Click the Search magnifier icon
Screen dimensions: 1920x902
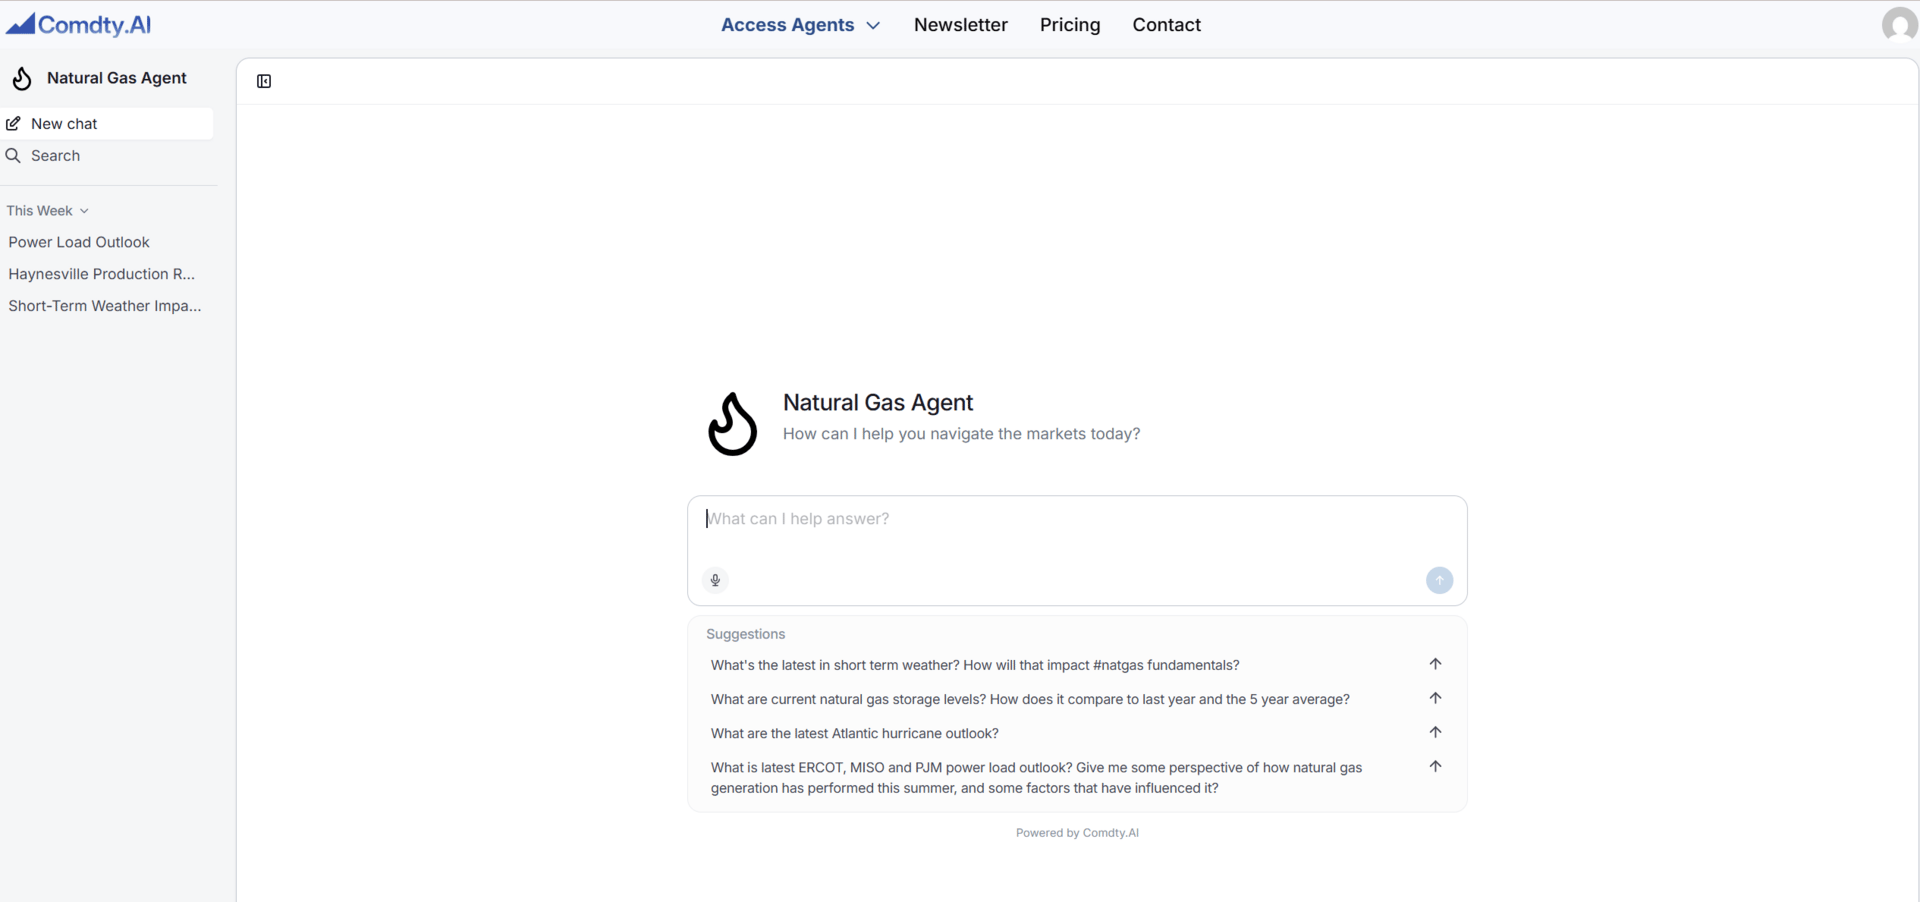tap(13, 156)
